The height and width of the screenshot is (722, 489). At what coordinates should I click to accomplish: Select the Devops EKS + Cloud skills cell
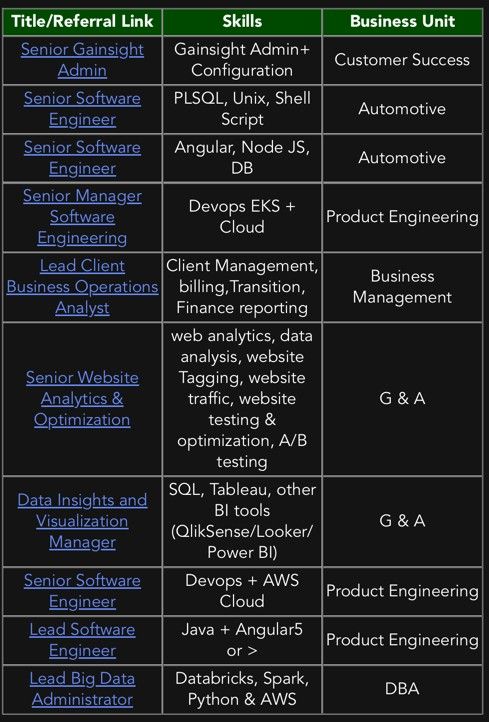pos(242,217)
